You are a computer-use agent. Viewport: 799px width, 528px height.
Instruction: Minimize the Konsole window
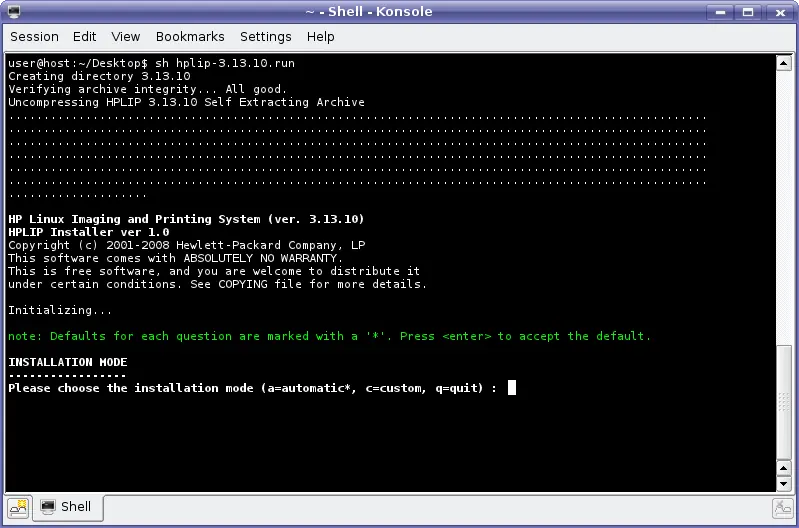[x=721, y=12]
